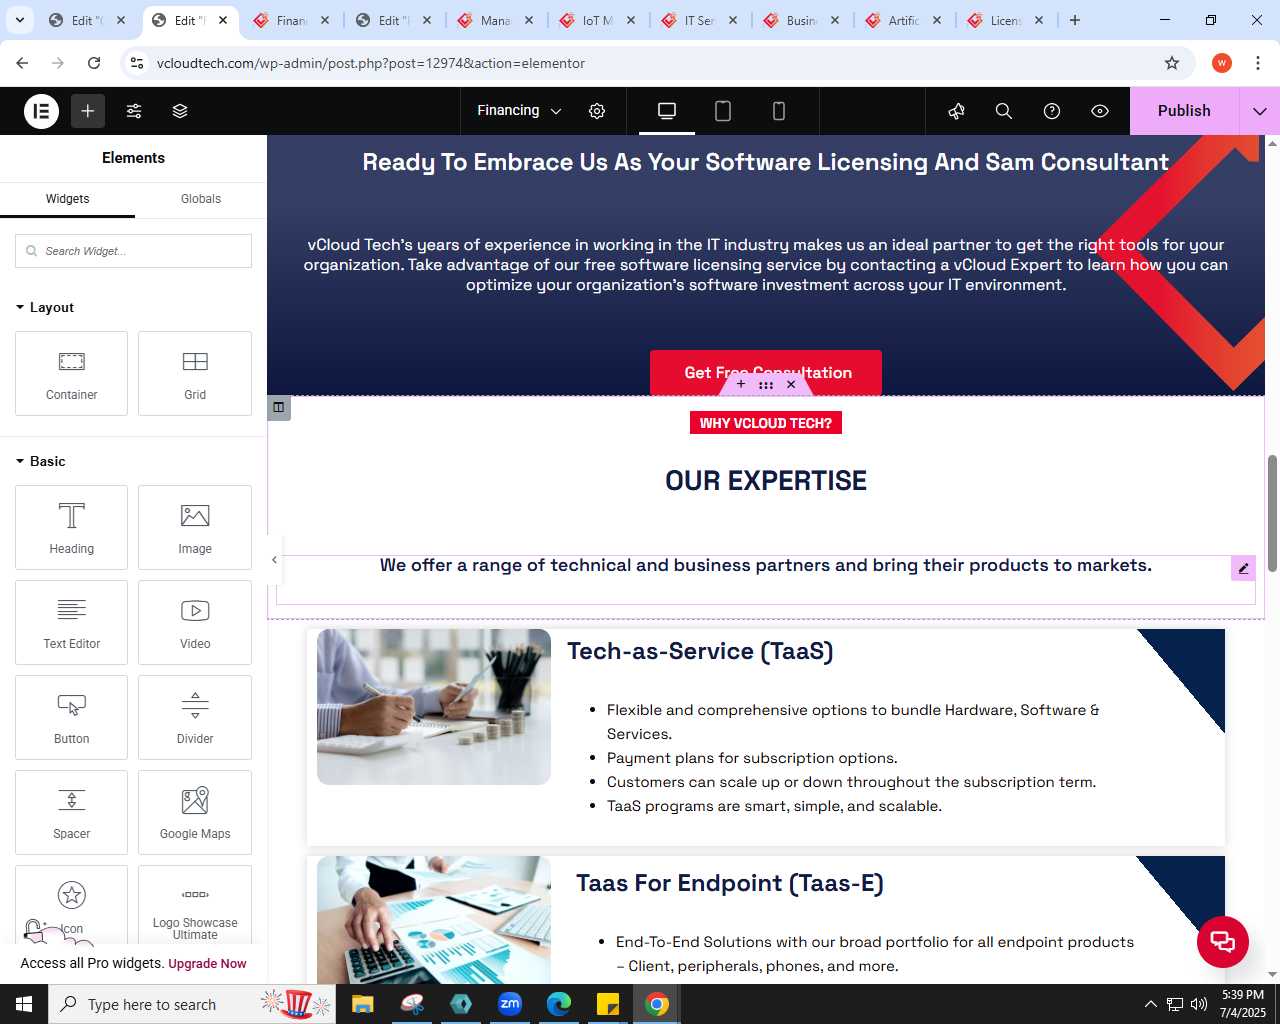1280x1024 pixels.
Task: Go back in browser history
Action: 22,63
